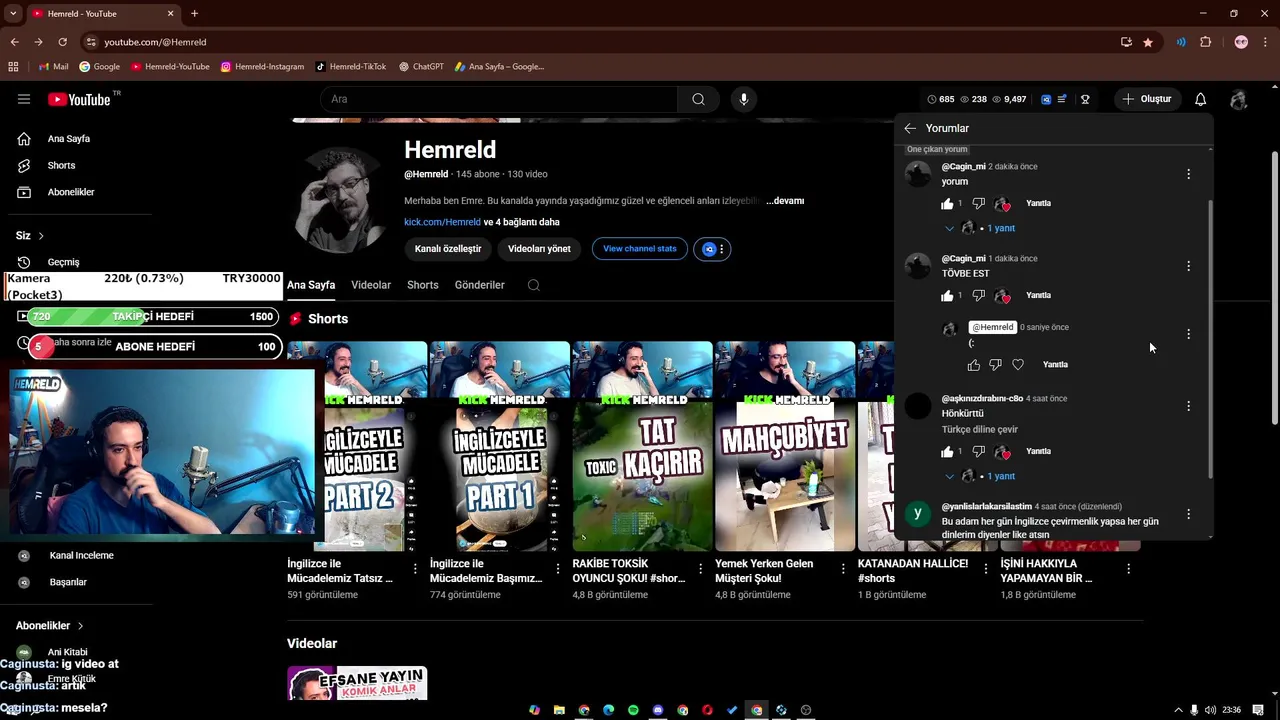This screenshot has height=720, width=1280.
Task: Open options for Hemreld ':(' reply
Action: [x=1188, y=334]
